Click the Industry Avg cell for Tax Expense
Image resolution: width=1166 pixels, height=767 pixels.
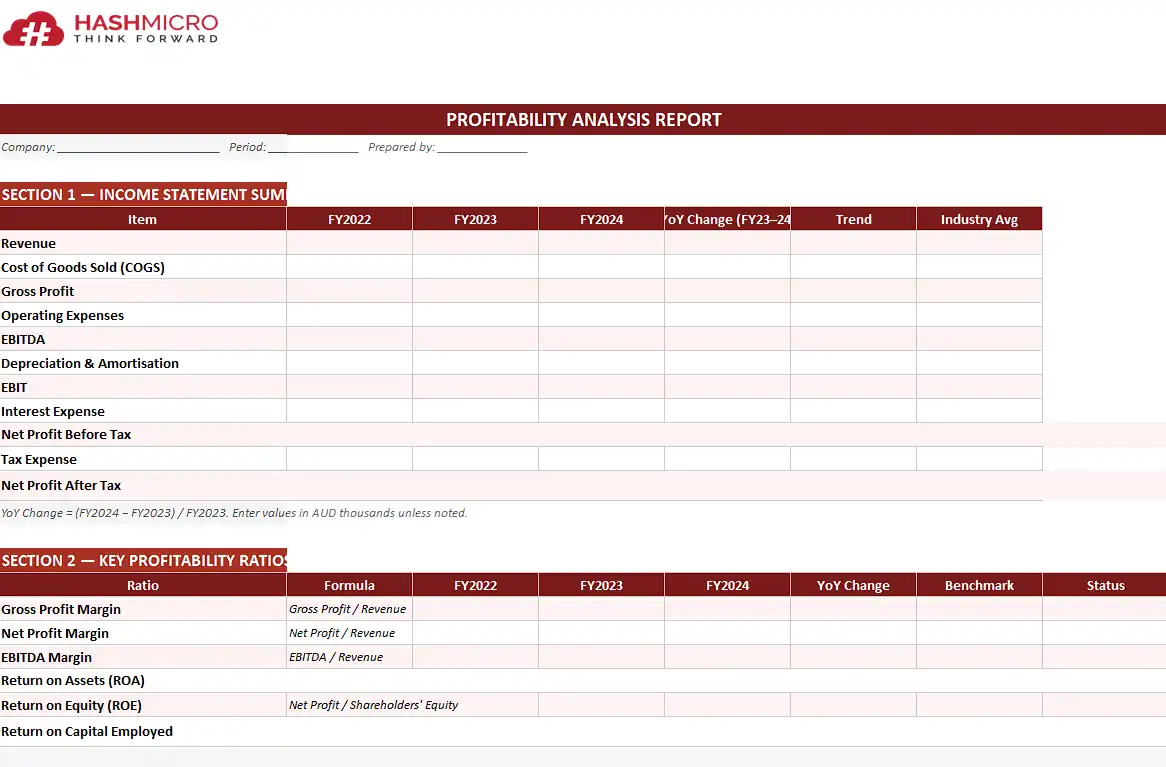979,459
